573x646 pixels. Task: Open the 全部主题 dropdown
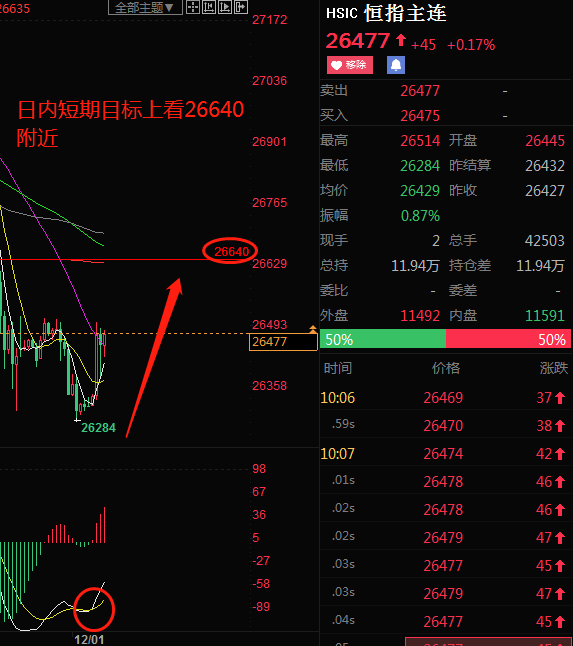tap(145, 7)
